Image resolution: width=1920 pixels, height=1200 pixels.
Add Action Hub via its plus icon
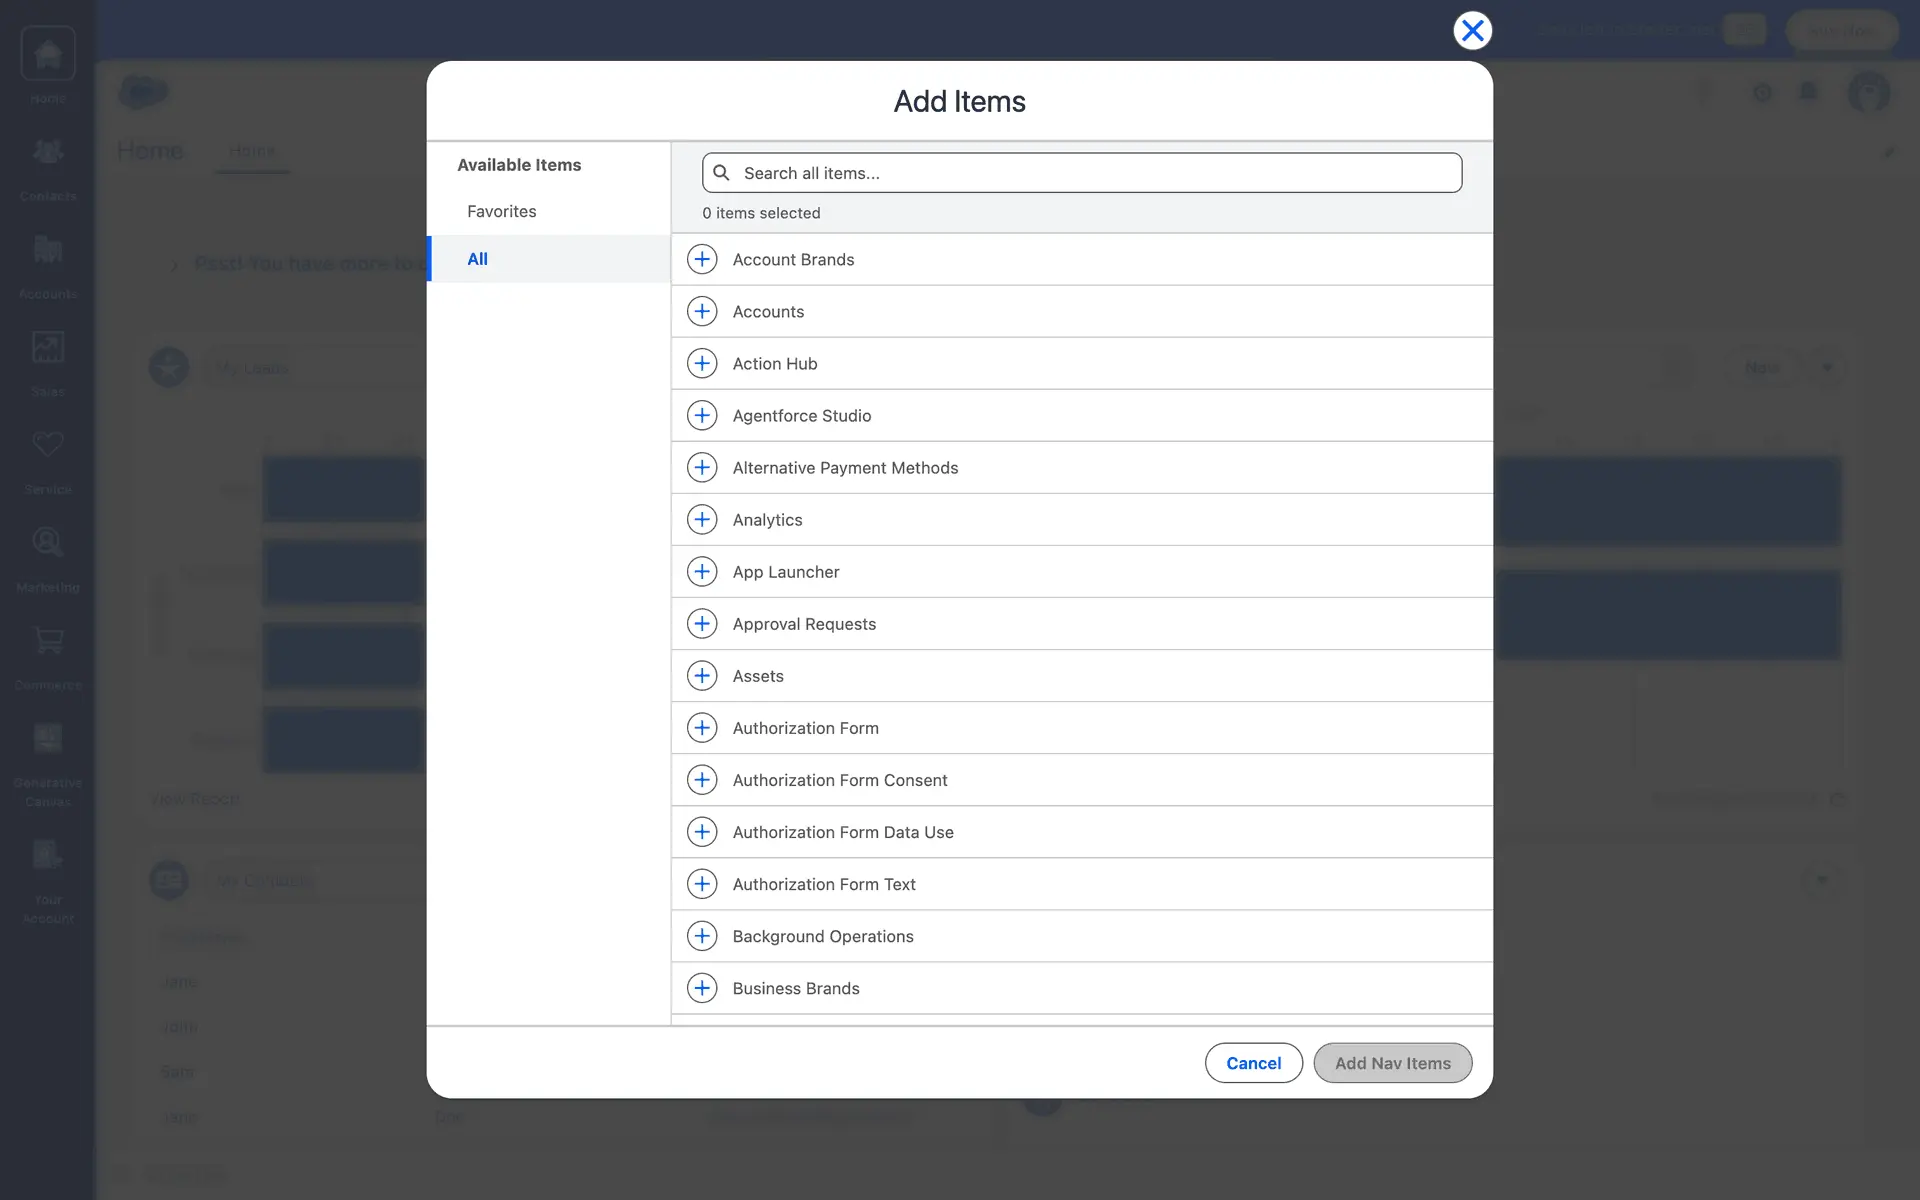point(702,363)
